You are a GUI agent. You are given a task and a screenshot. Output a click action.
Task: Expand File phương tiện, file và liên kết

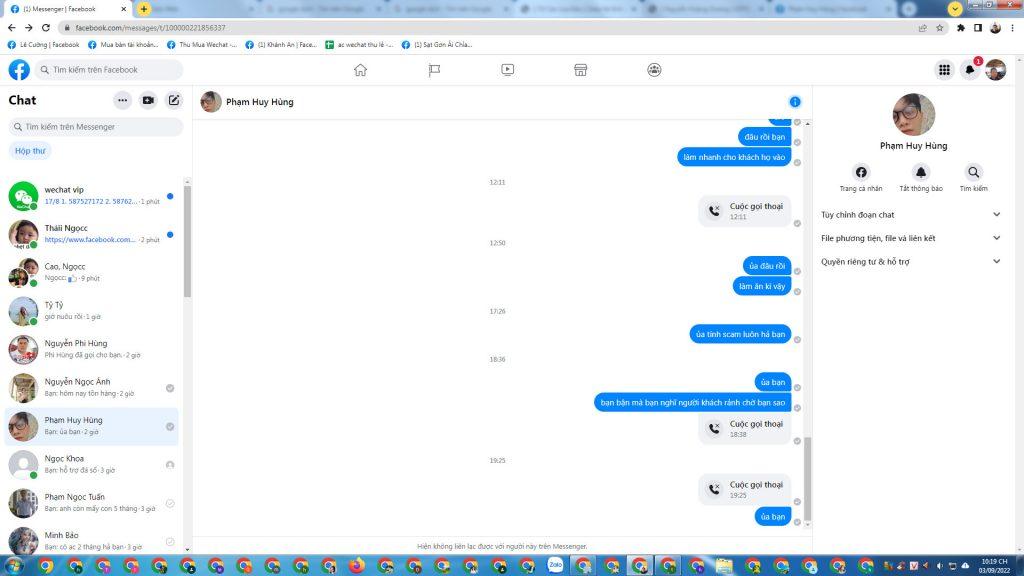(996, 238)
